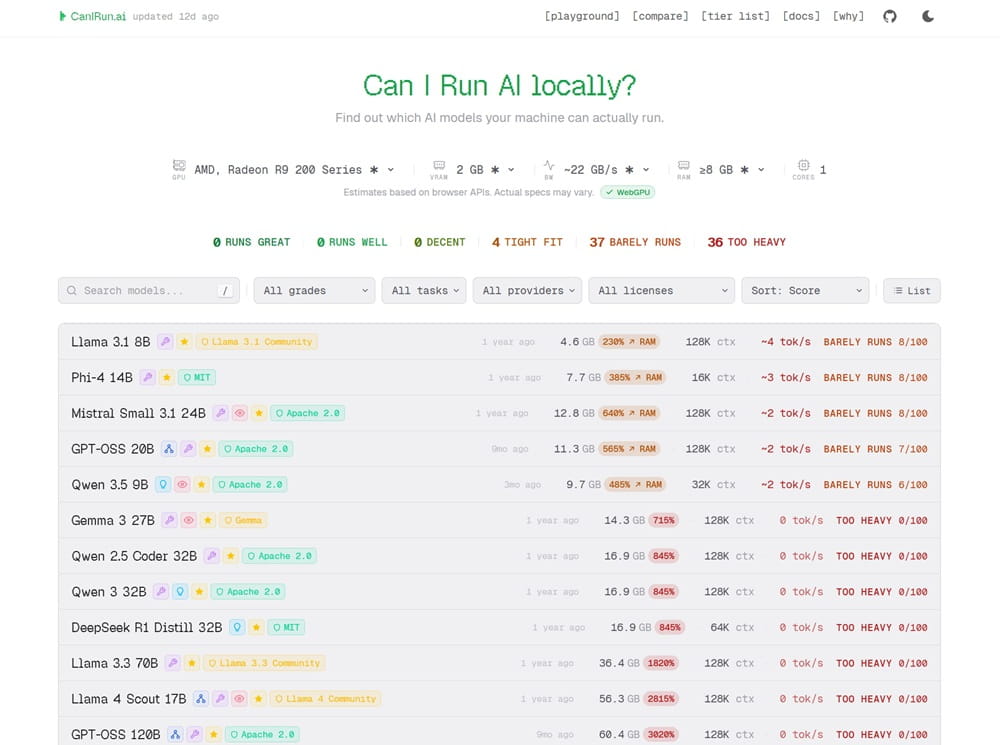Click the WebGPU status badge
This screenshot has height=745, width=1000.
628,192
